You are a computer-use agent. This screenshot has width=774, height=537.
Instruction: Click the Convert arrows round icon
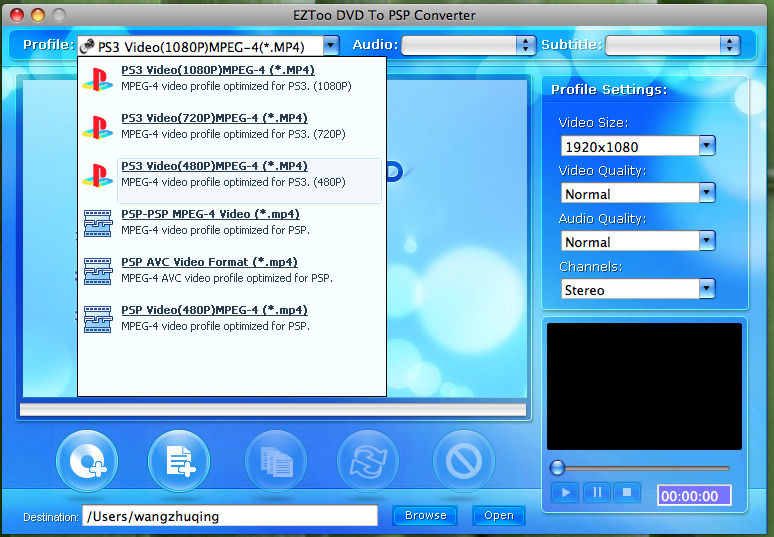click(368, 461)
